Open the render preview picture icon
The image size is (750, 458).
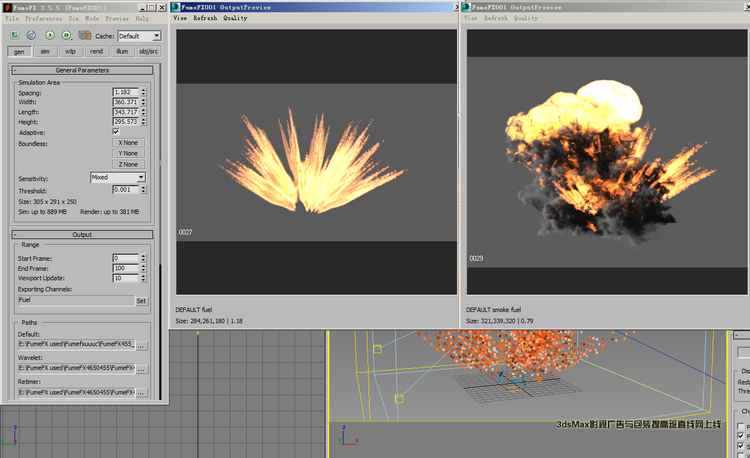pos(15,35)
